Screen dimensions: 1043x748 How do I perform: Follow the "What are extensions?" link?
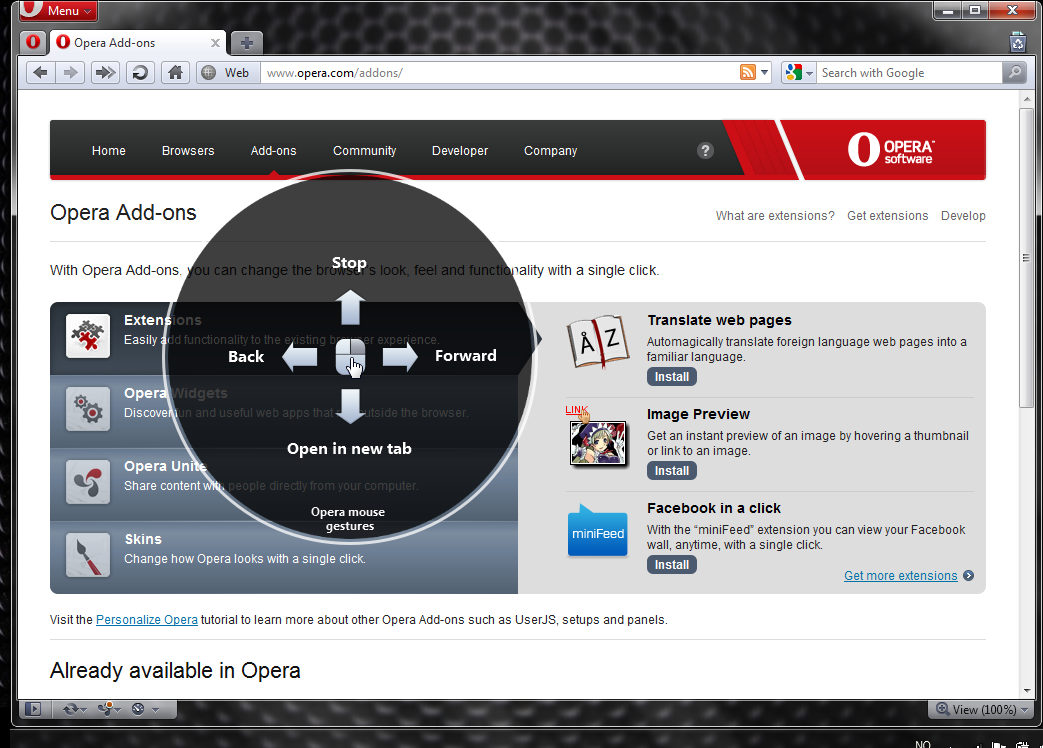[775, 215]
